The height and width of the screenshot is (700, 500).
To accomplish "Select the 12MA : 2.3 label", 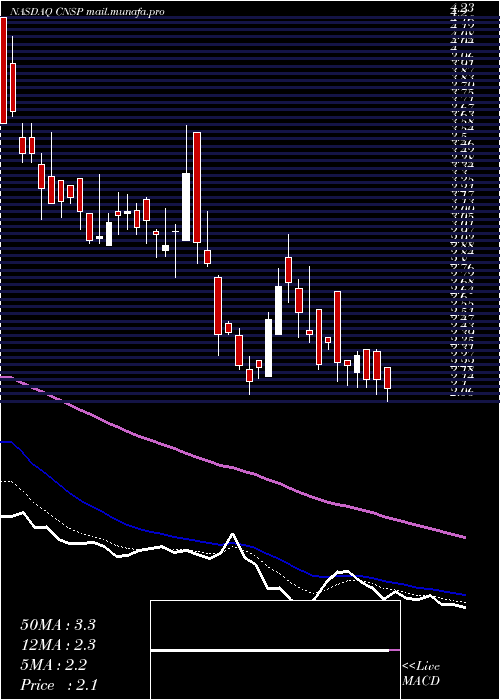I will coord(58,645).
